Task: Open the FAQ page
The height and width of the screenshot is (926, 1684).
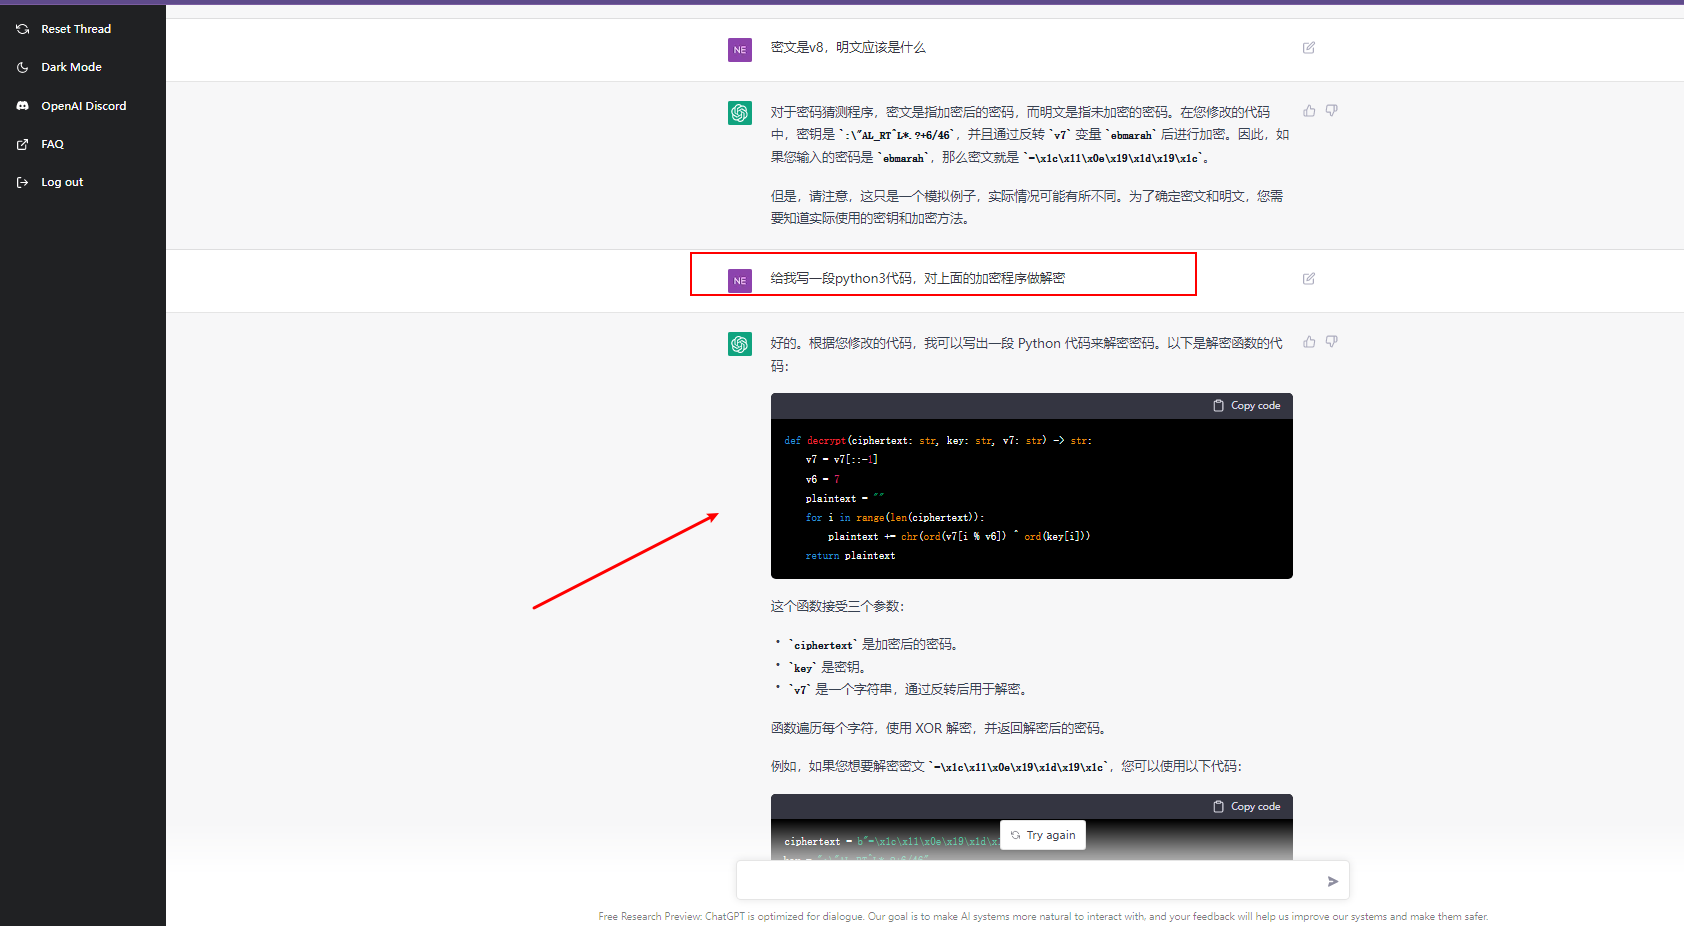Action: (x=52, y=144)
